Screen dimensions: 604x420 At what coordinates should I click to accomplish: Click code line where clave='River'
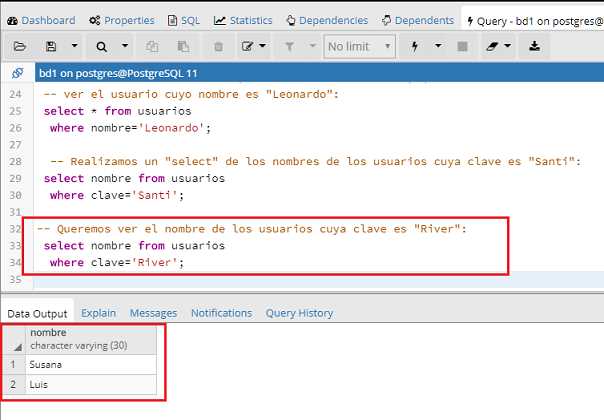click(117, 262)
